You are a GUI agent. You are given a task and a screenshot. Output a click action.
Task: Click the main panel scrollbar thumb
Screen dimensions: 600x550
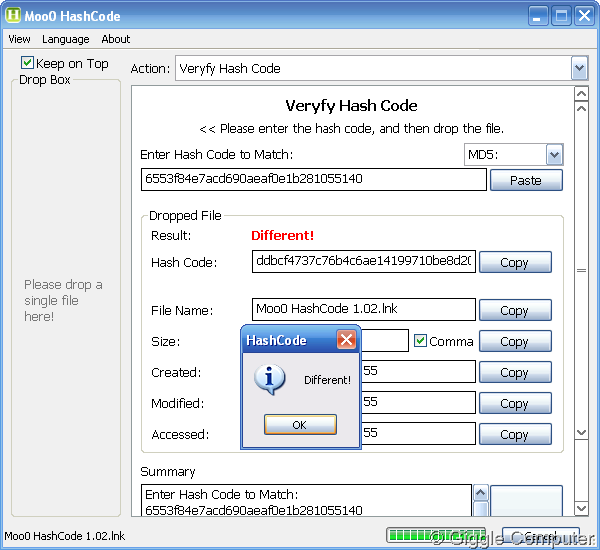pyautogui.click(x=581, y=270)
